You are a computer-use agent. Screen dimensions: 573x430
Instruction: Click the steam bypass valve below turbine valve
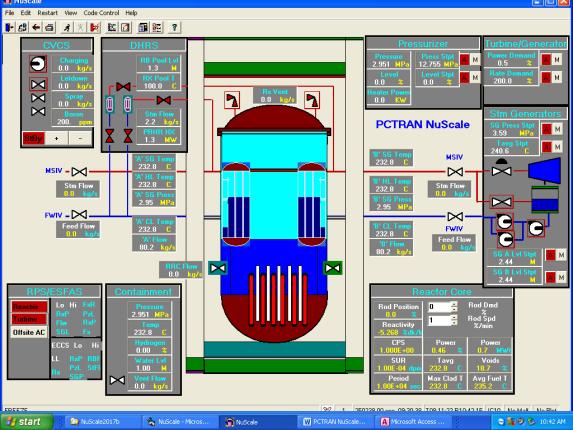(501, 202)
